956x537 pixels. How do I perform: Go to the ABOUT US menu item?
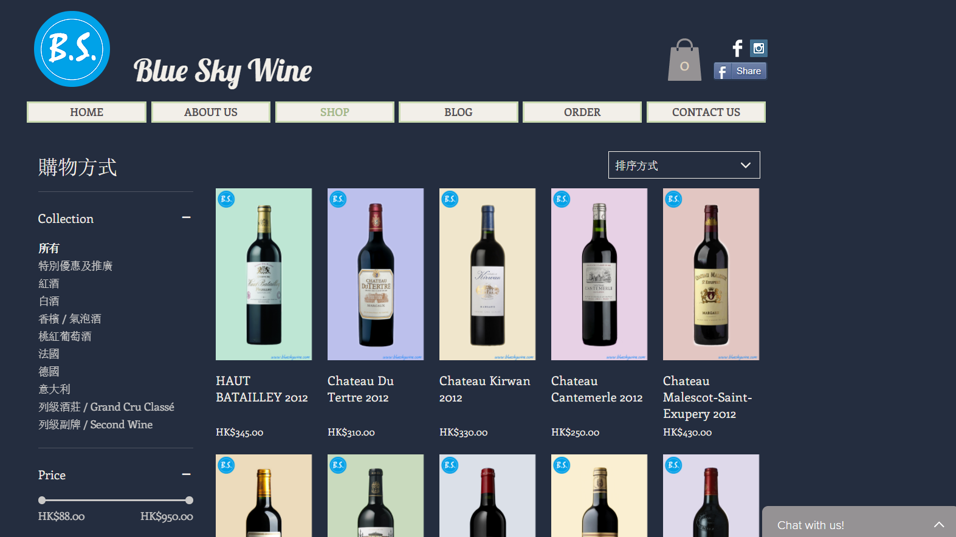click(211, 112)
